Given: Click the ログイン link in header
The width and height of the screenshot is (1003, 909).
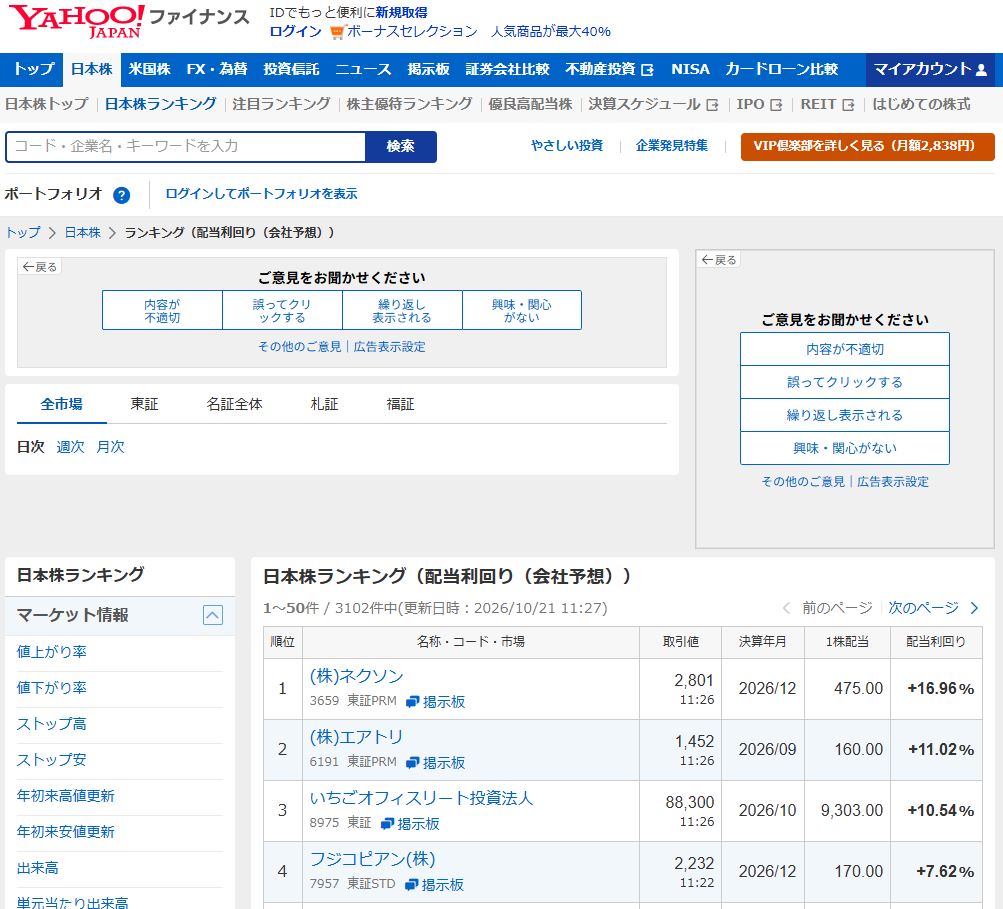Looking at the screenshot, I should pos(295,31).
